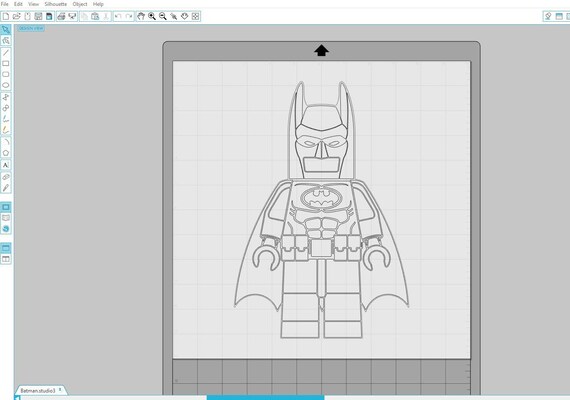Select the Regular Polygon tool

[6, 153]
